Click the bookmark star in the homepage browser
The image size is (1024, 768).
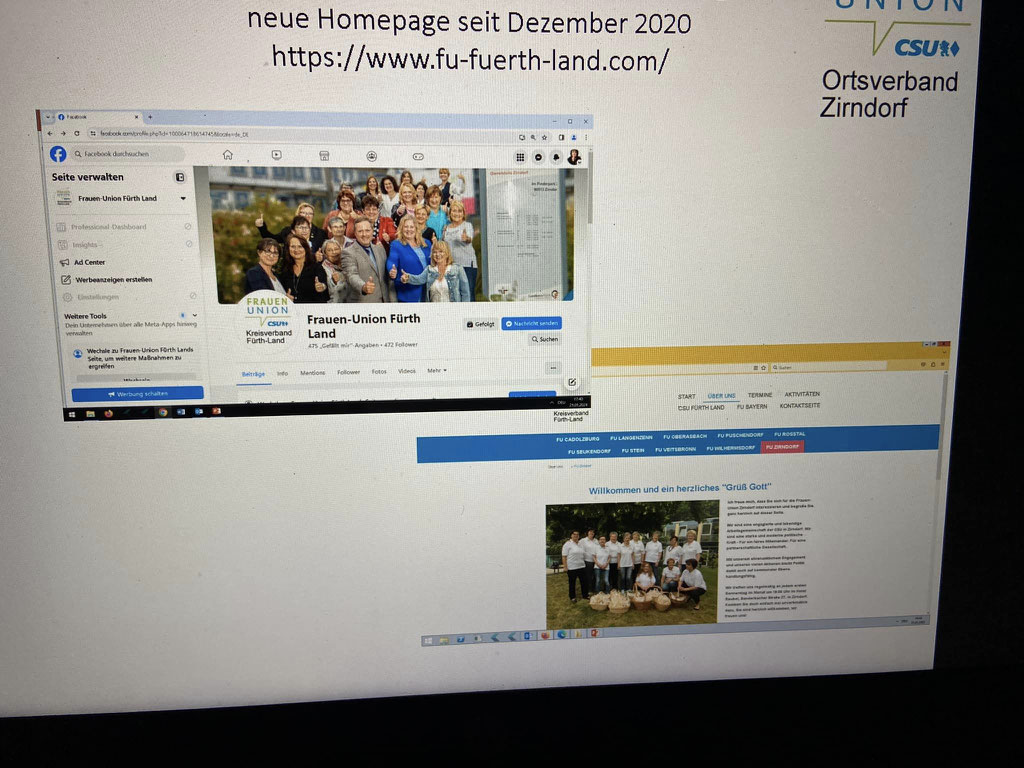tap(763, 368)
